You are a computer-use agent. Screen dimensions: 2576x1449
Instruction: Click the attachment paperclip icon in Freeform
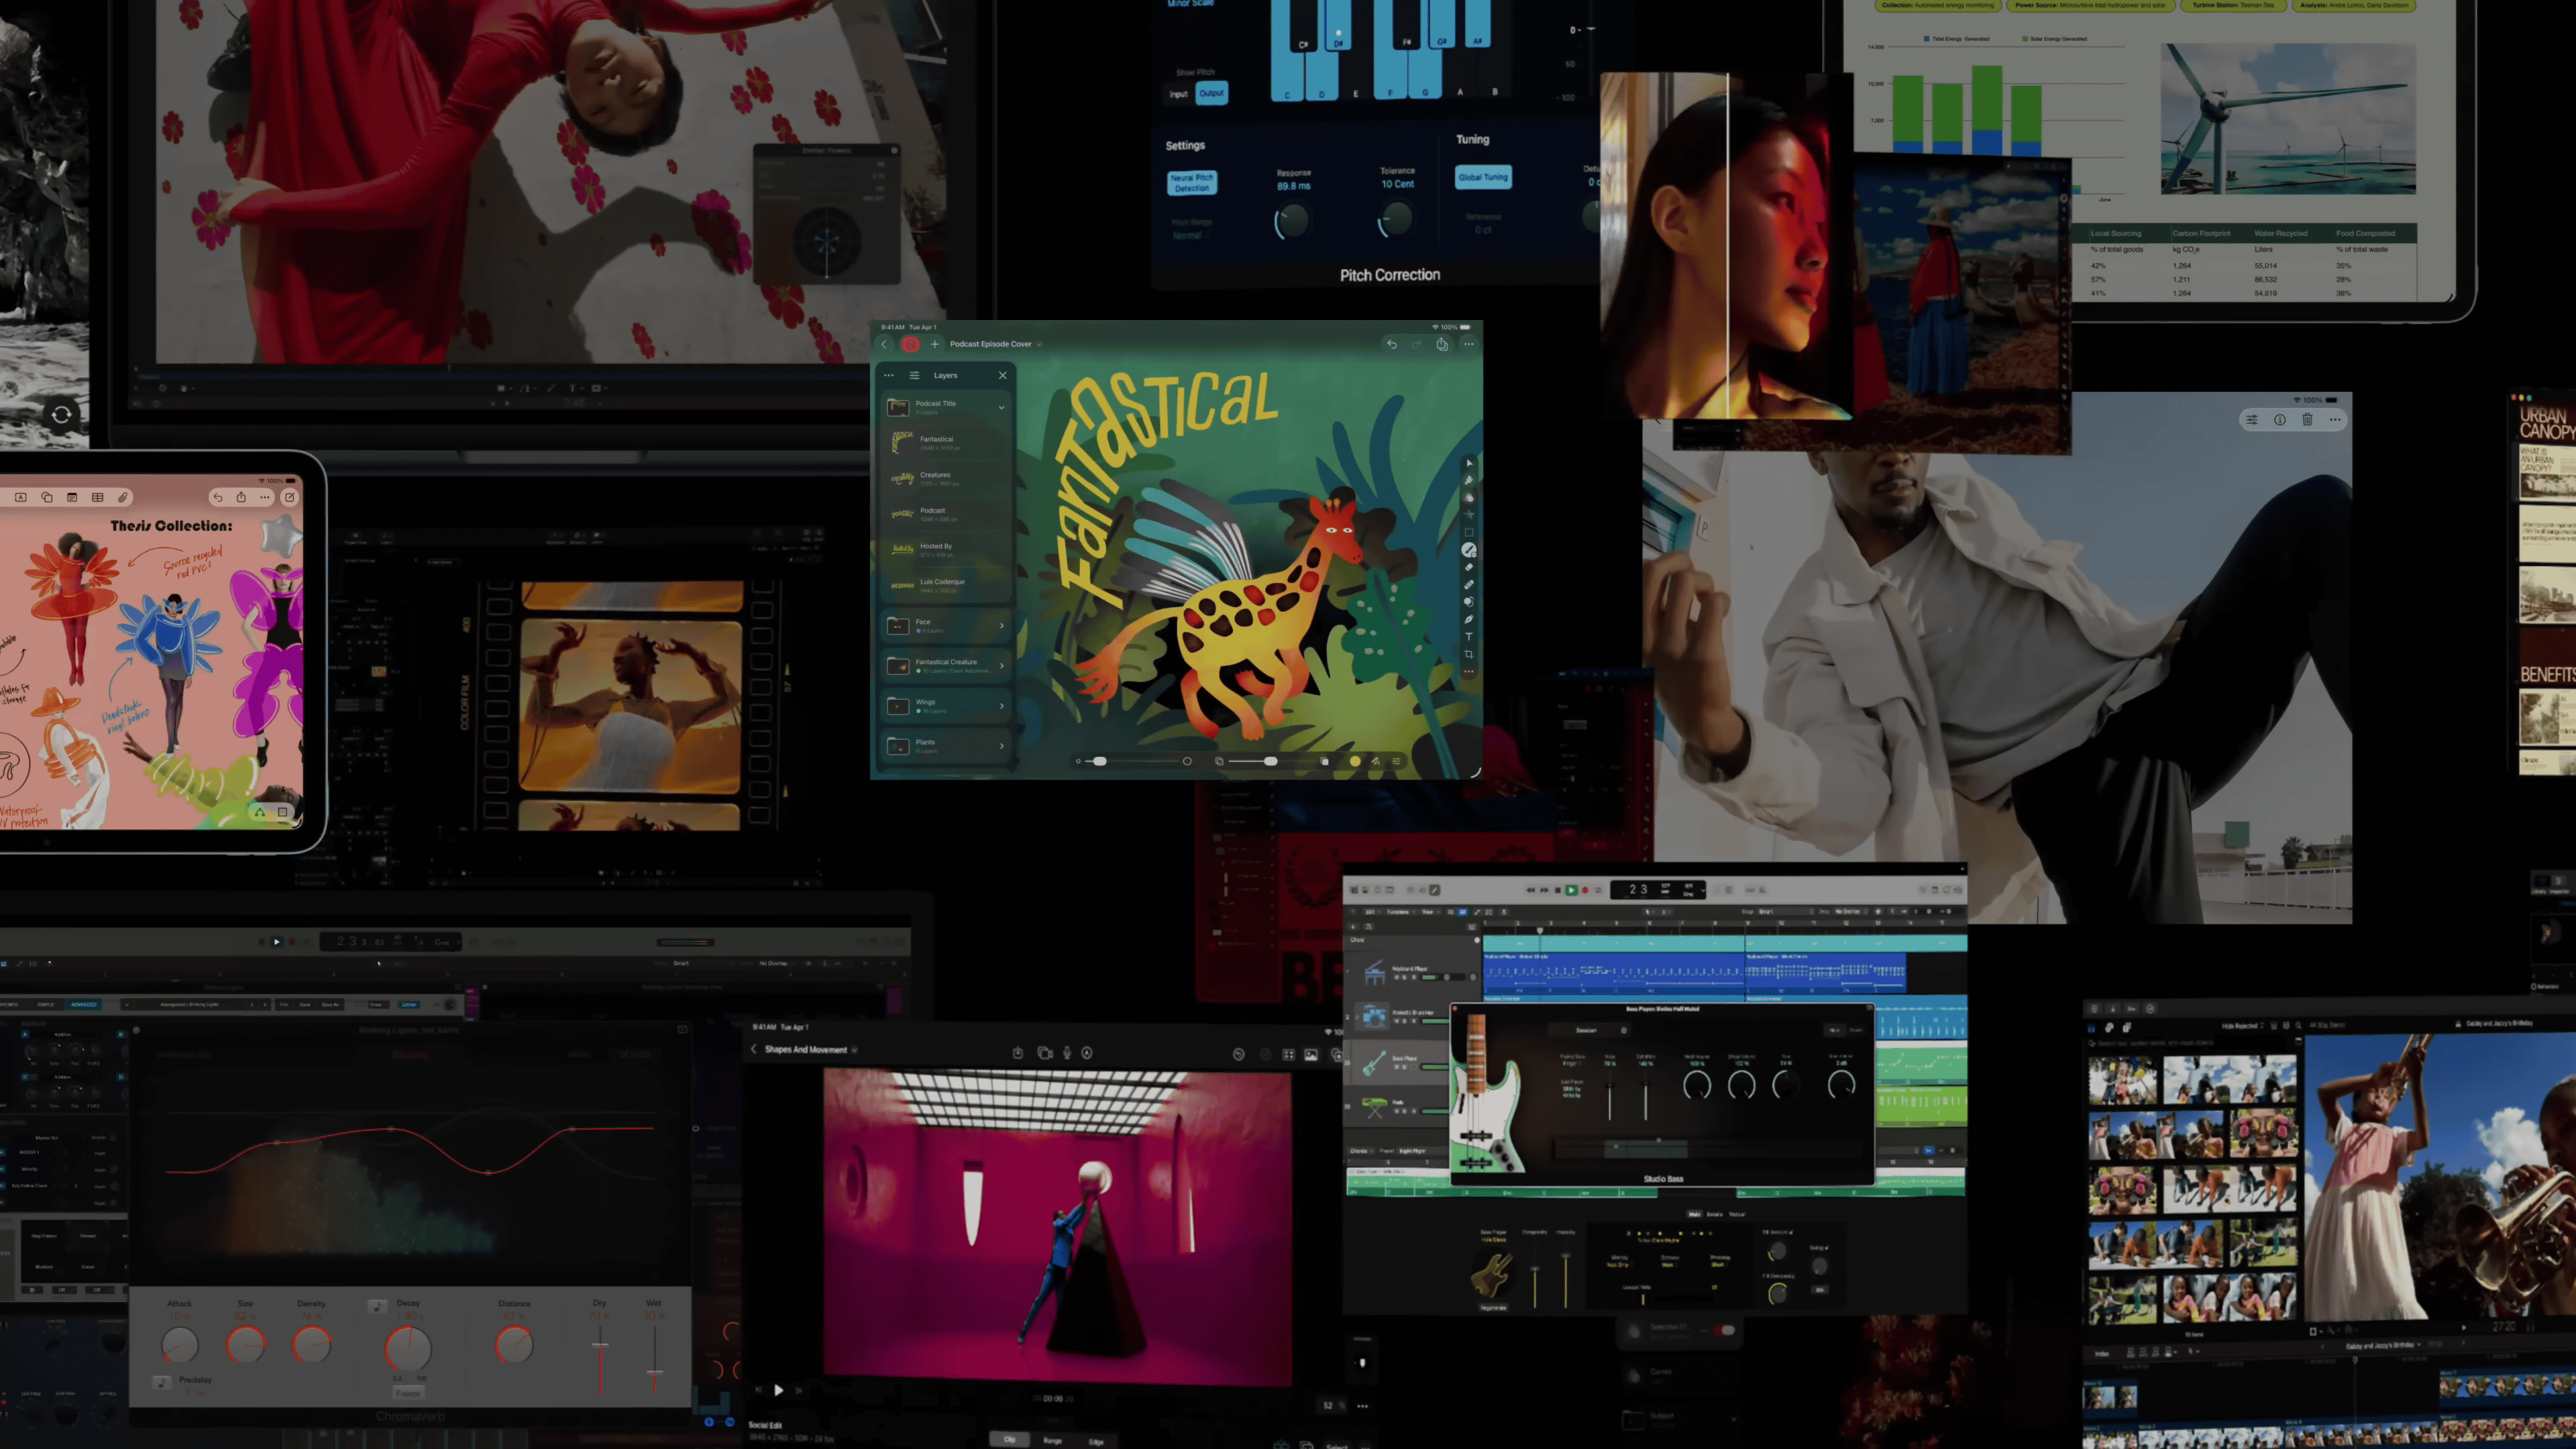tap(123, 497)
